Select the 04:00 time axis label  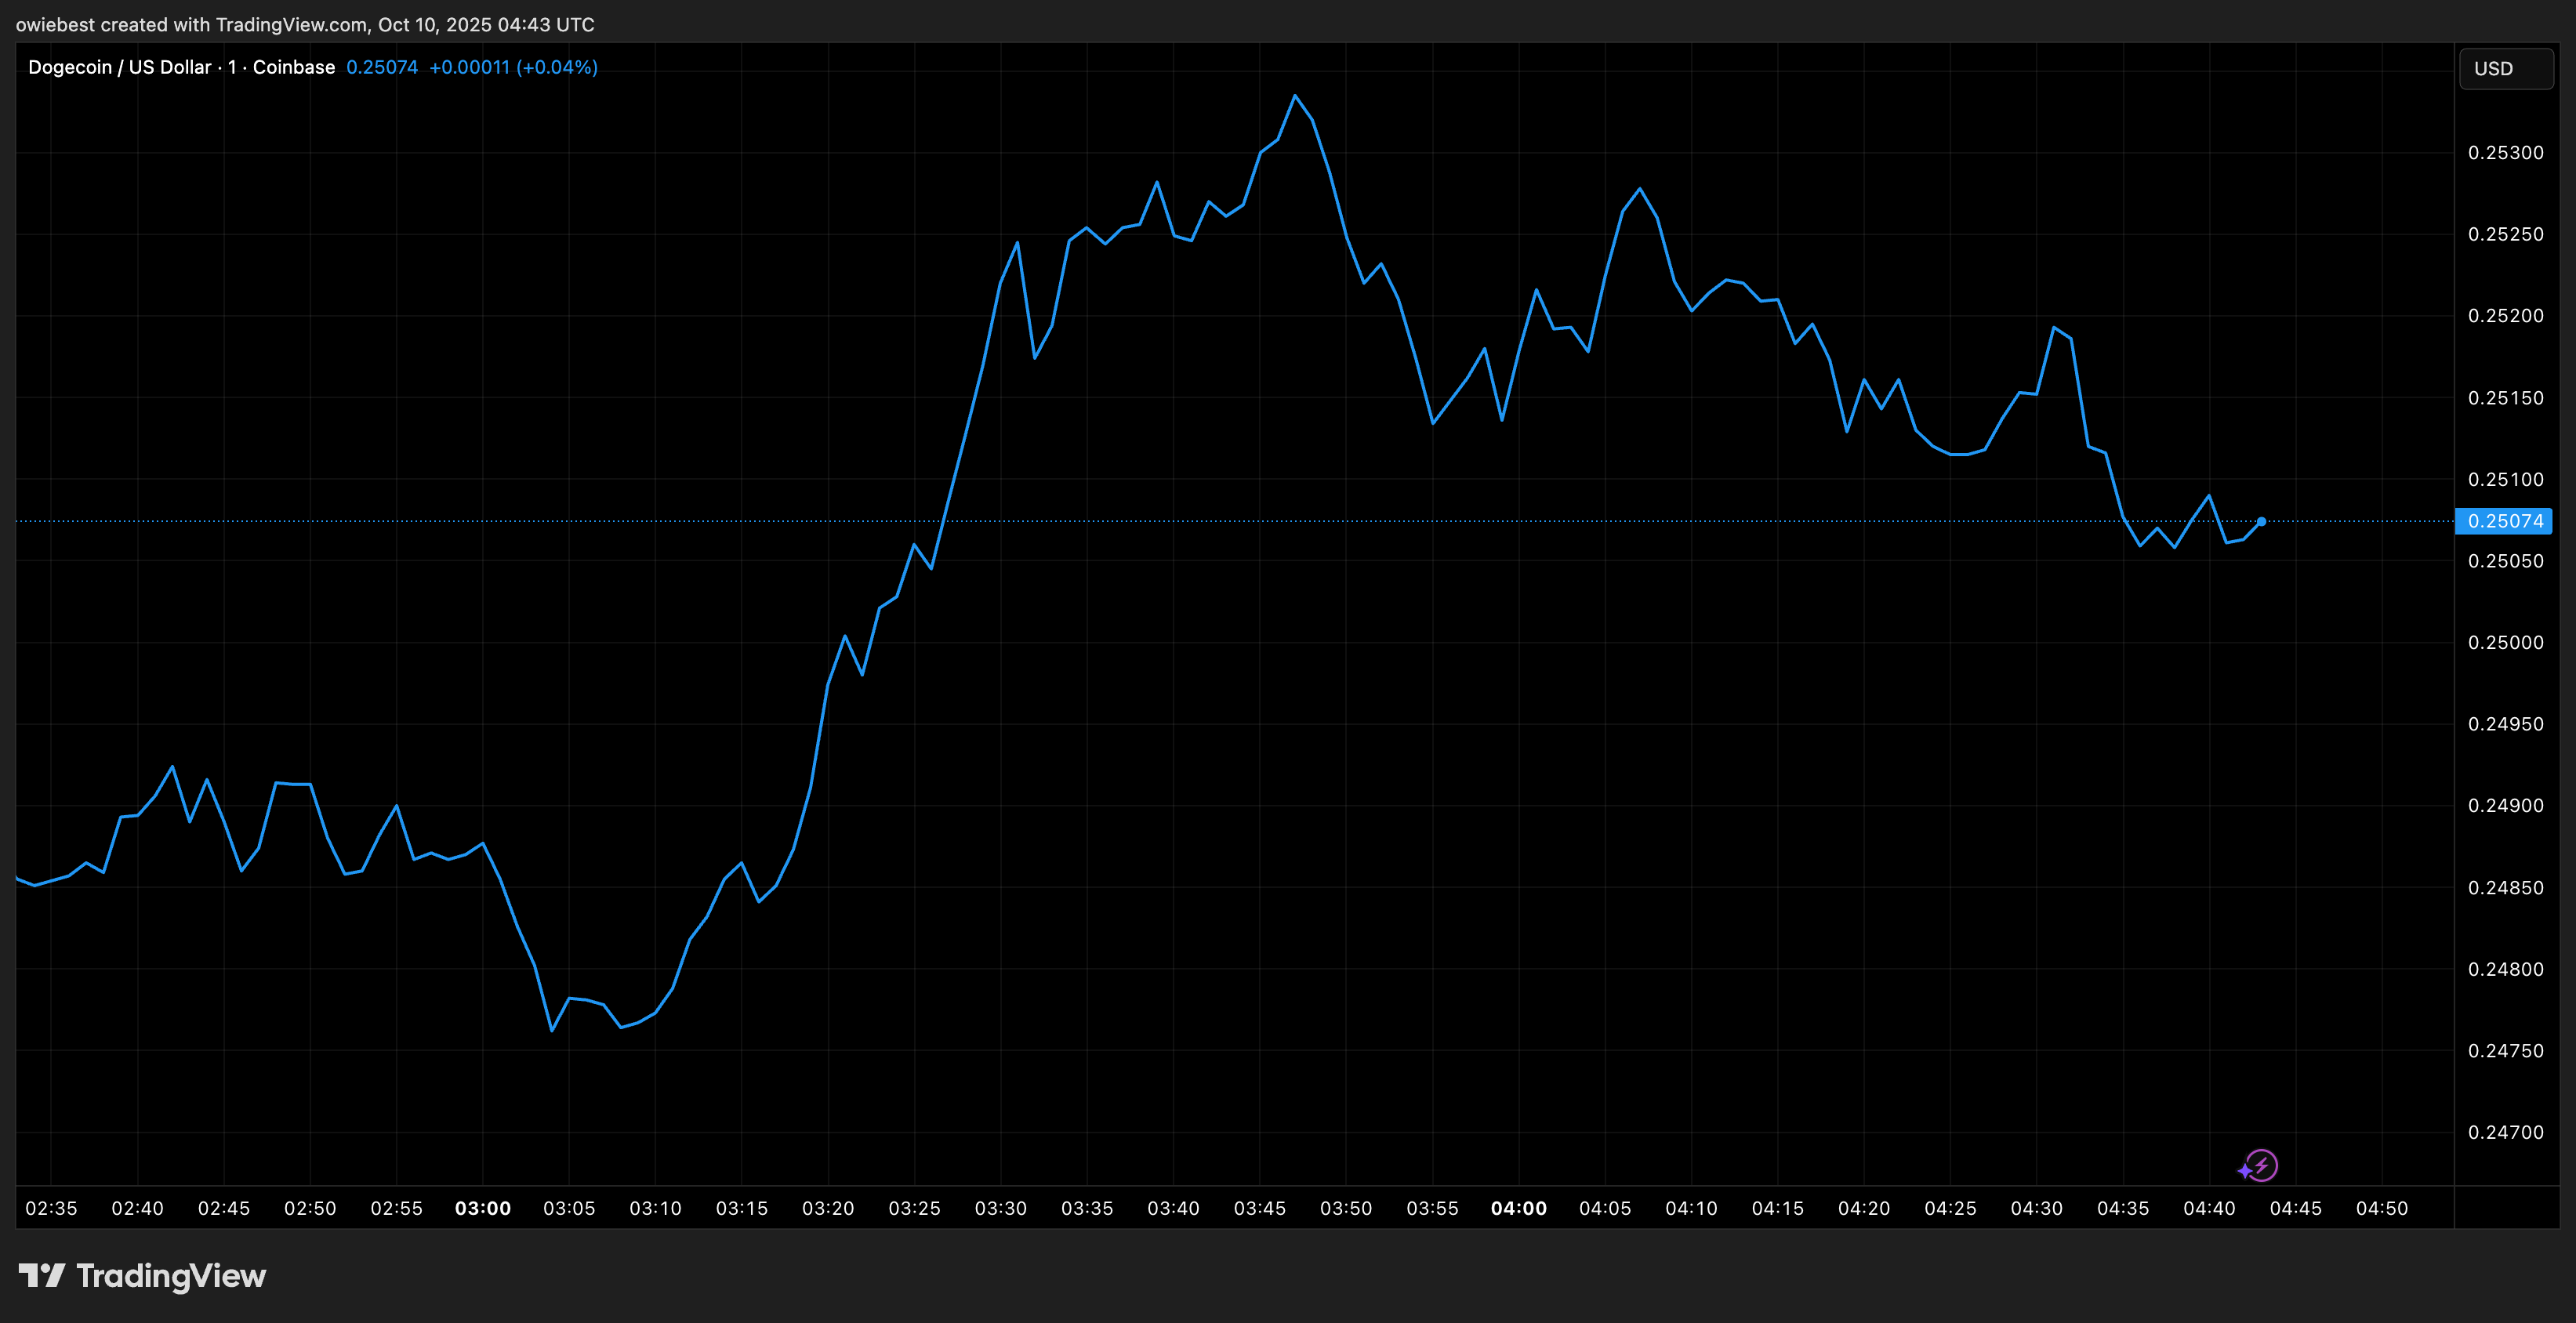(x=1518, y=1208)
